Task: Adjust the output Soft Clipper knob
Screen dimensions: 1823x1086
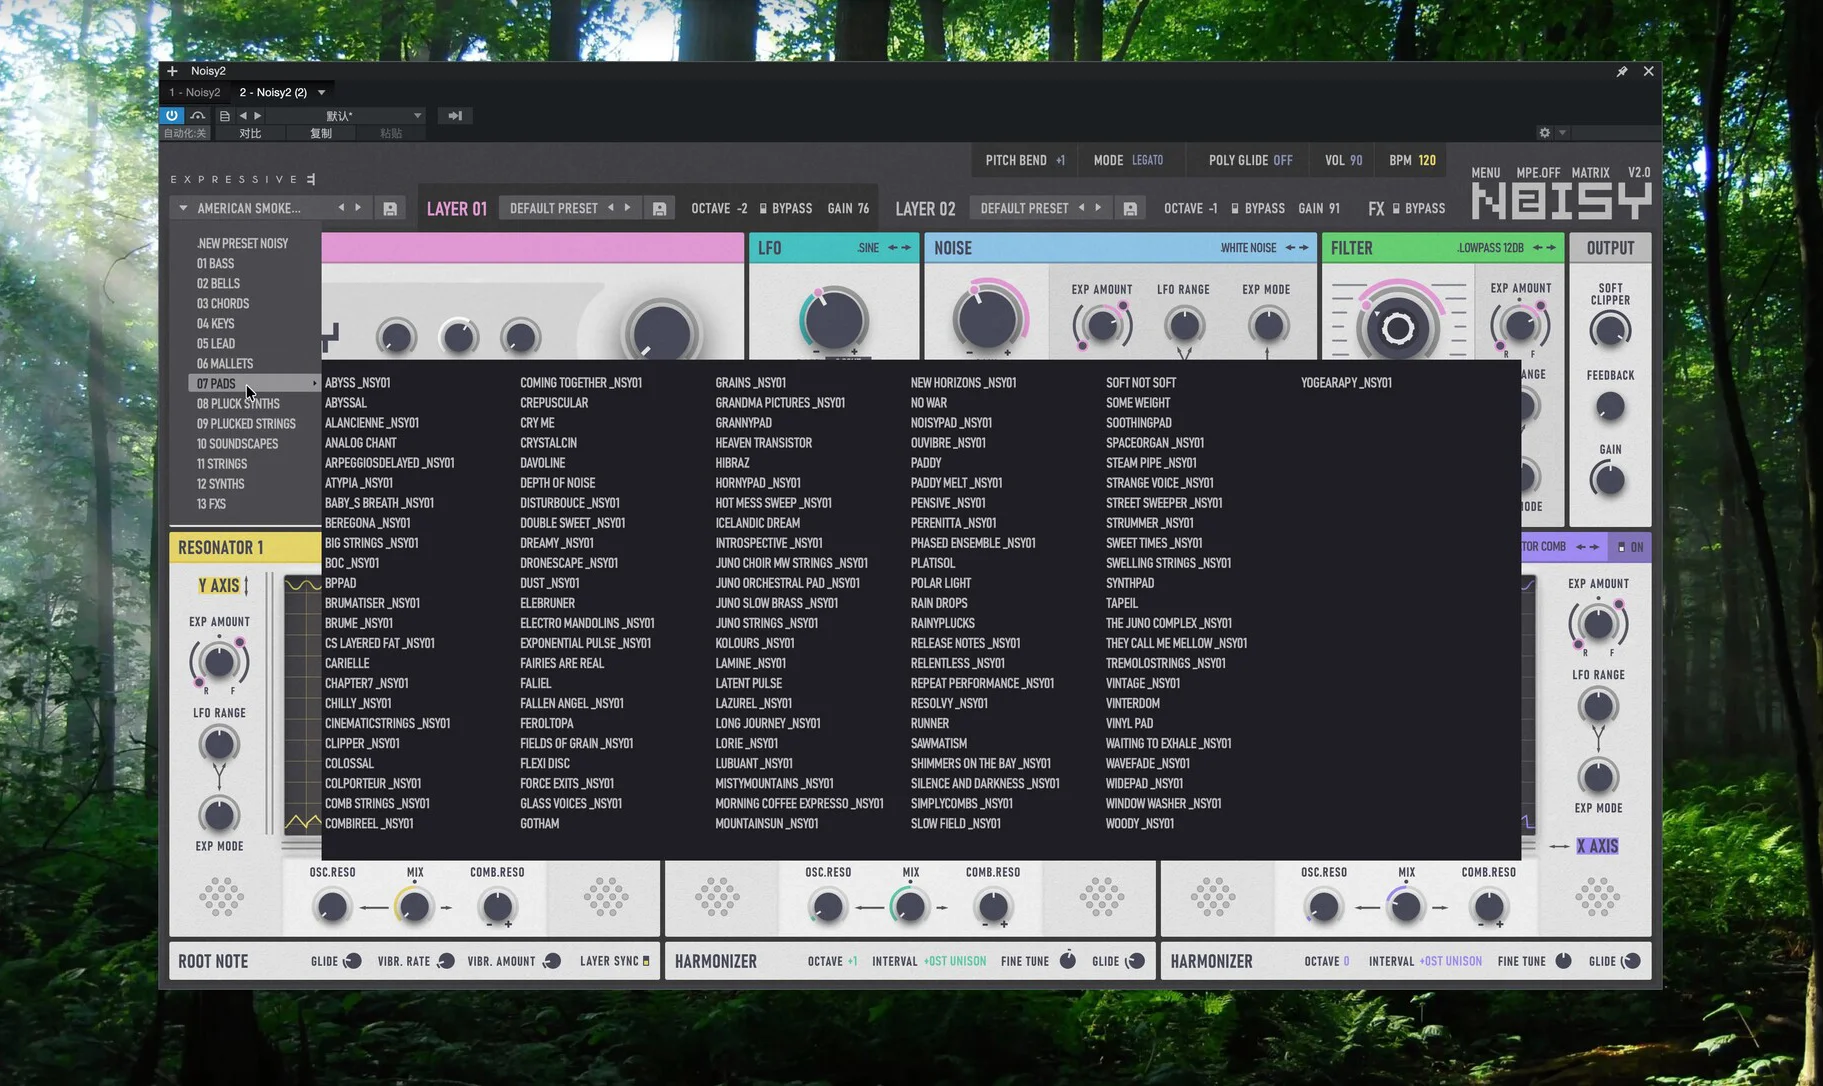Action: pos(1609,330)
